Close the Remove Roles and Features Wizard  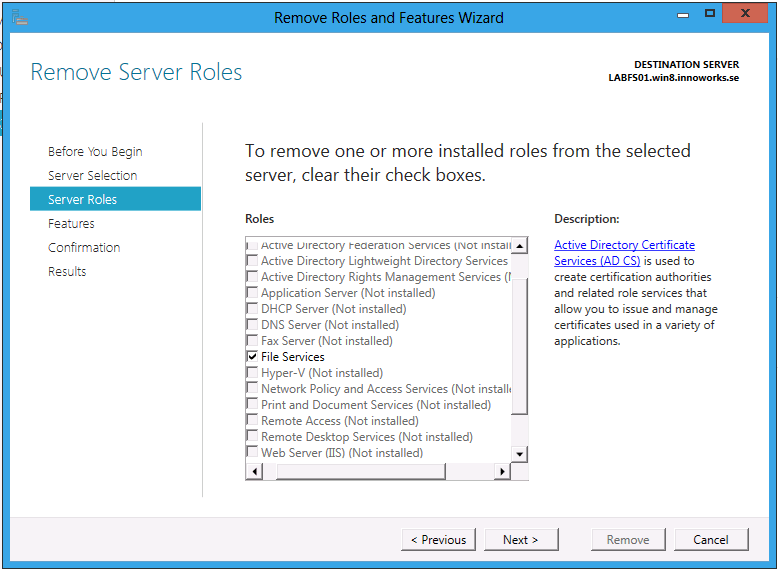point(745,13)
